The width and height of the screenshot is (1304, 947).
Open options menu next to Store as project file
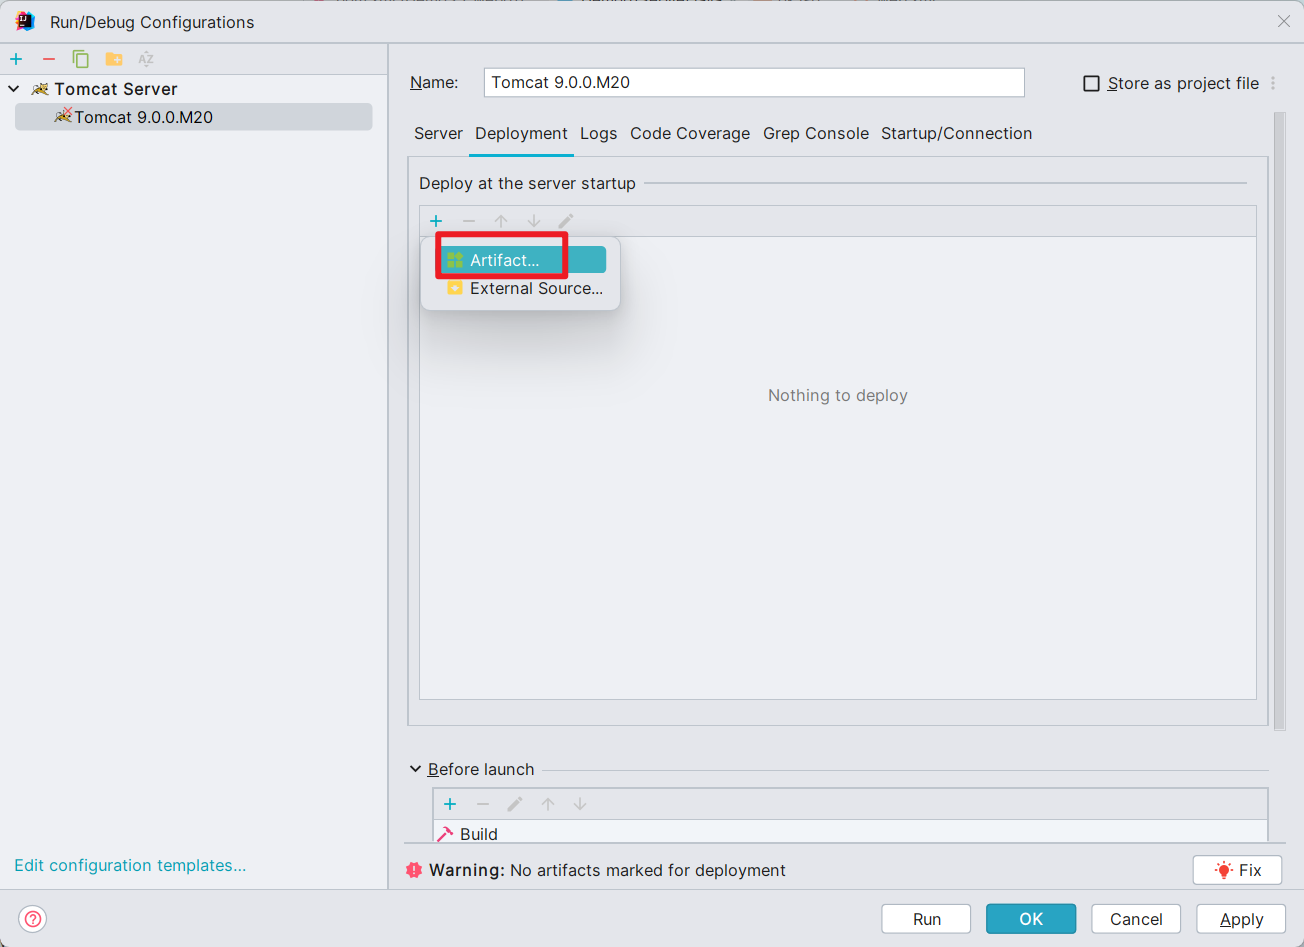point(1273,83)
